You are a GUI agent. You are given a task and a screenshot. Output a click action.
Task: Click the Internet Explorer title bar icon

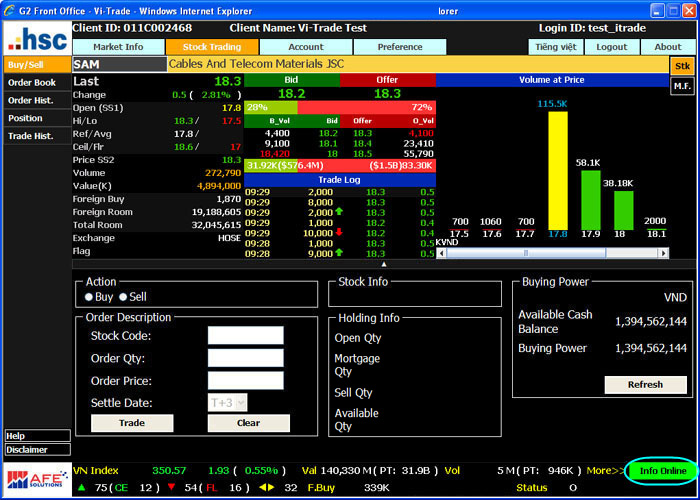click(x=9, y=10)
